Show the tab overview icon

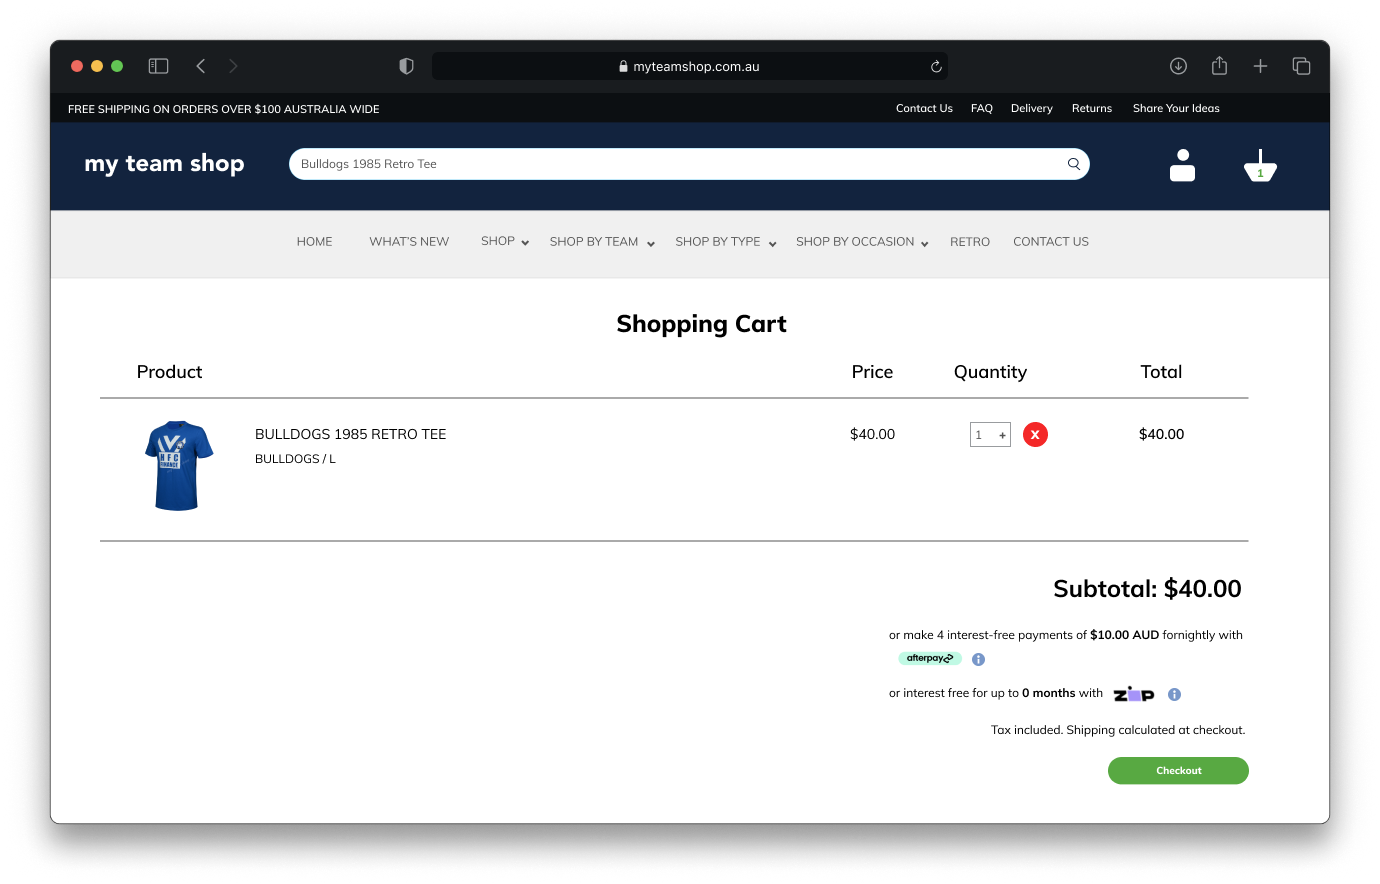pyautogui.click(x=1301, y=66)
